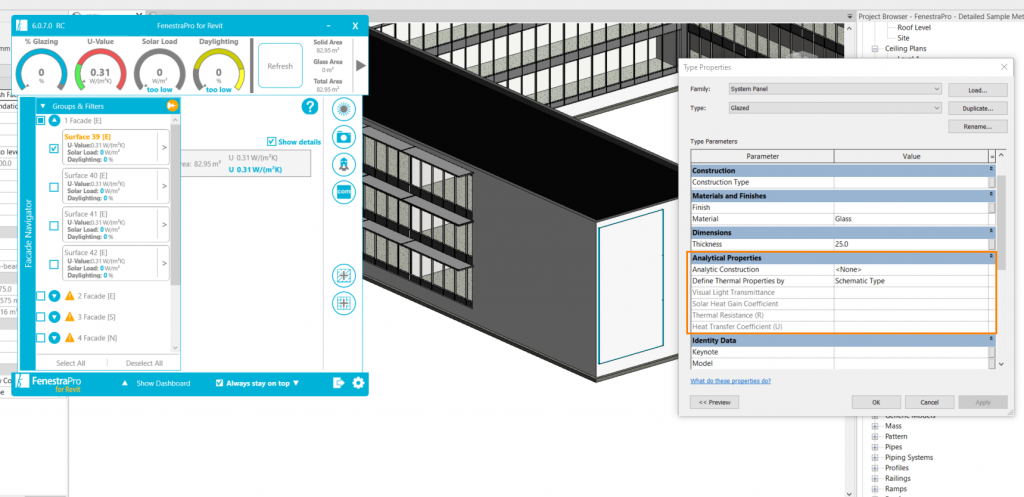Click the Thickness value 25.0 field
The height and width of the screenshot is (497, 1024).
[910, 244]
